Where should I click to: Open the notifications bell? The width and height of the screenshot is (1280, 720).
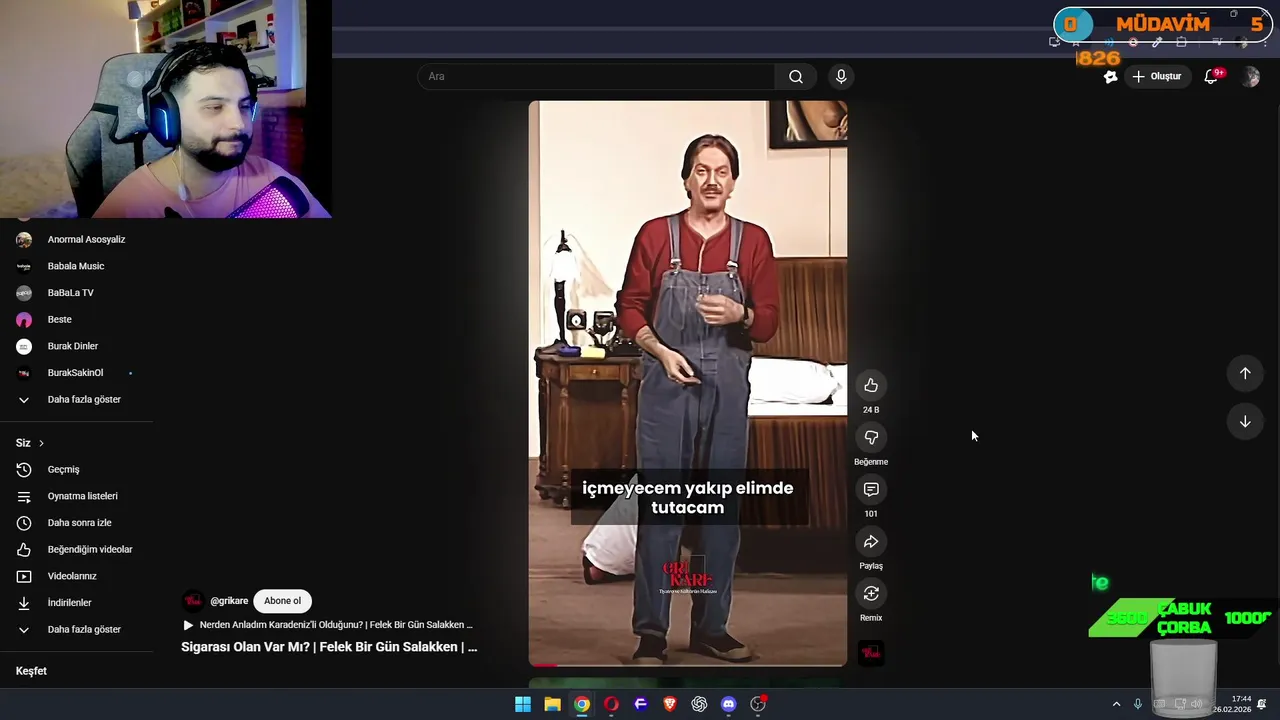[x=1211, y=76]
